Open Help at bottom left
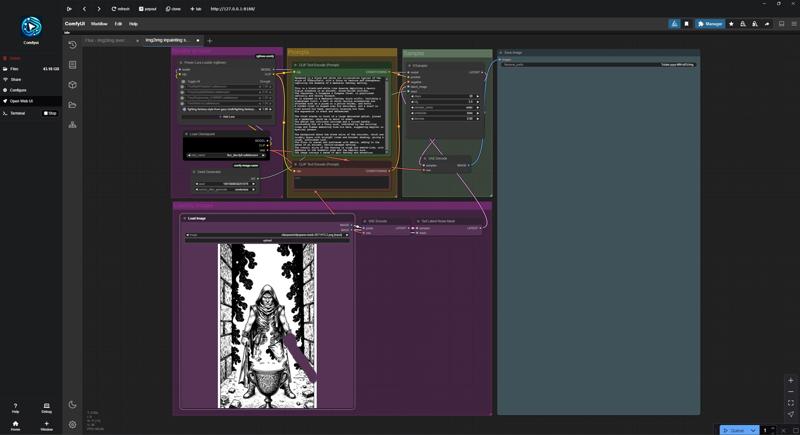 click(15, 408)
